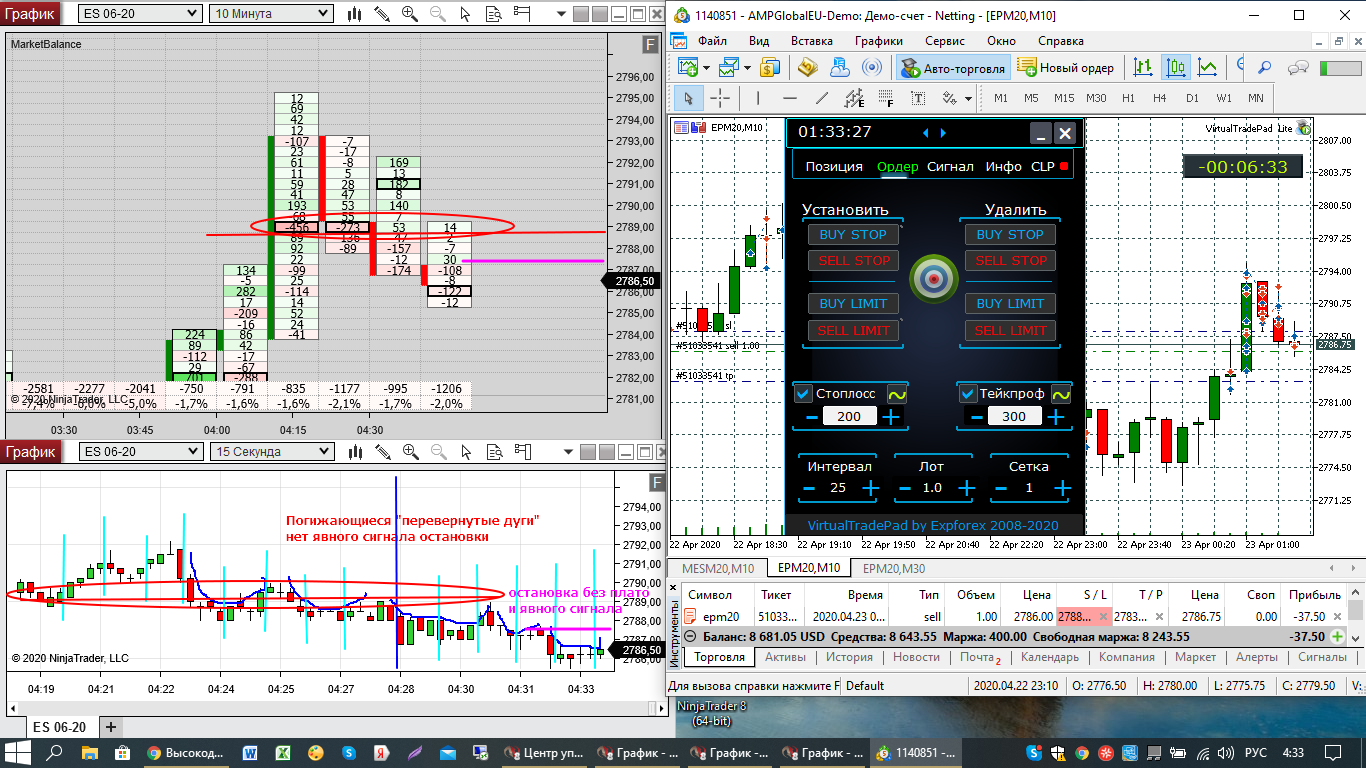This screenshot has height=768, width=1366.
Task: Toggle yellow wave button next to Стоплосс
Action: coord(895,394)
